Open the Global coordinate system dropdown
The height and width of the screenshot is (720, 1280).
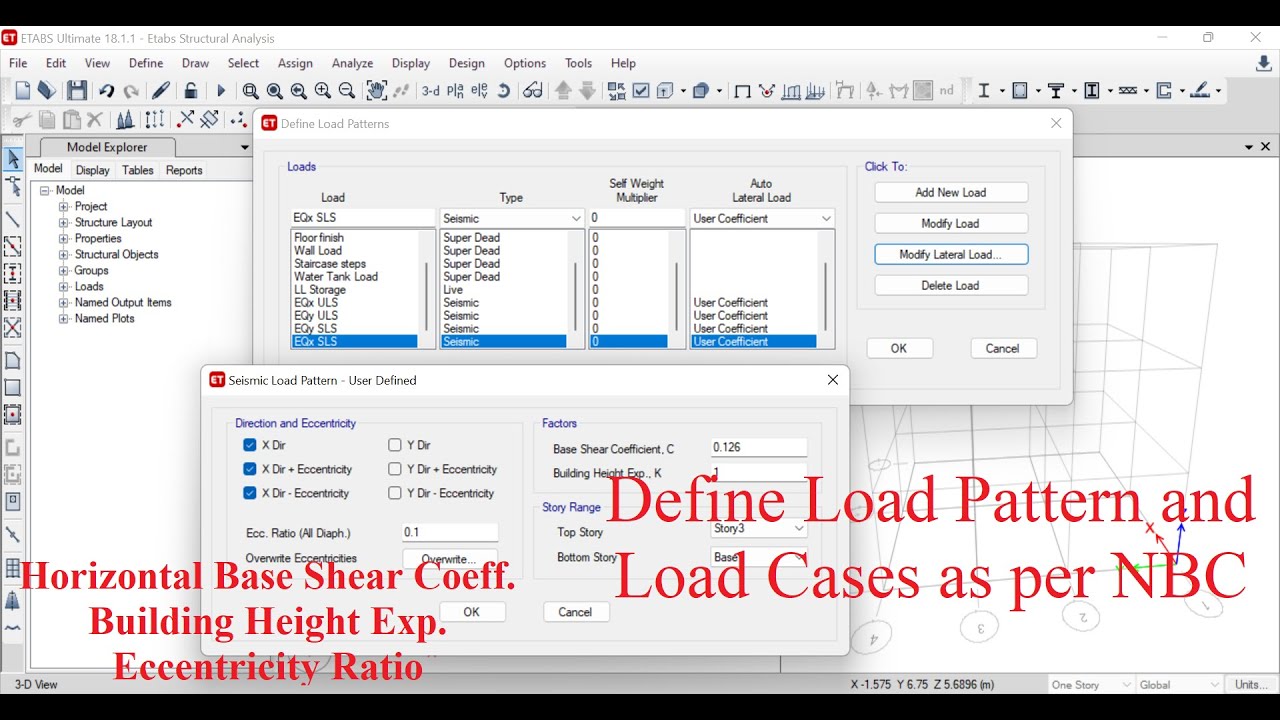pos(1180,685)
